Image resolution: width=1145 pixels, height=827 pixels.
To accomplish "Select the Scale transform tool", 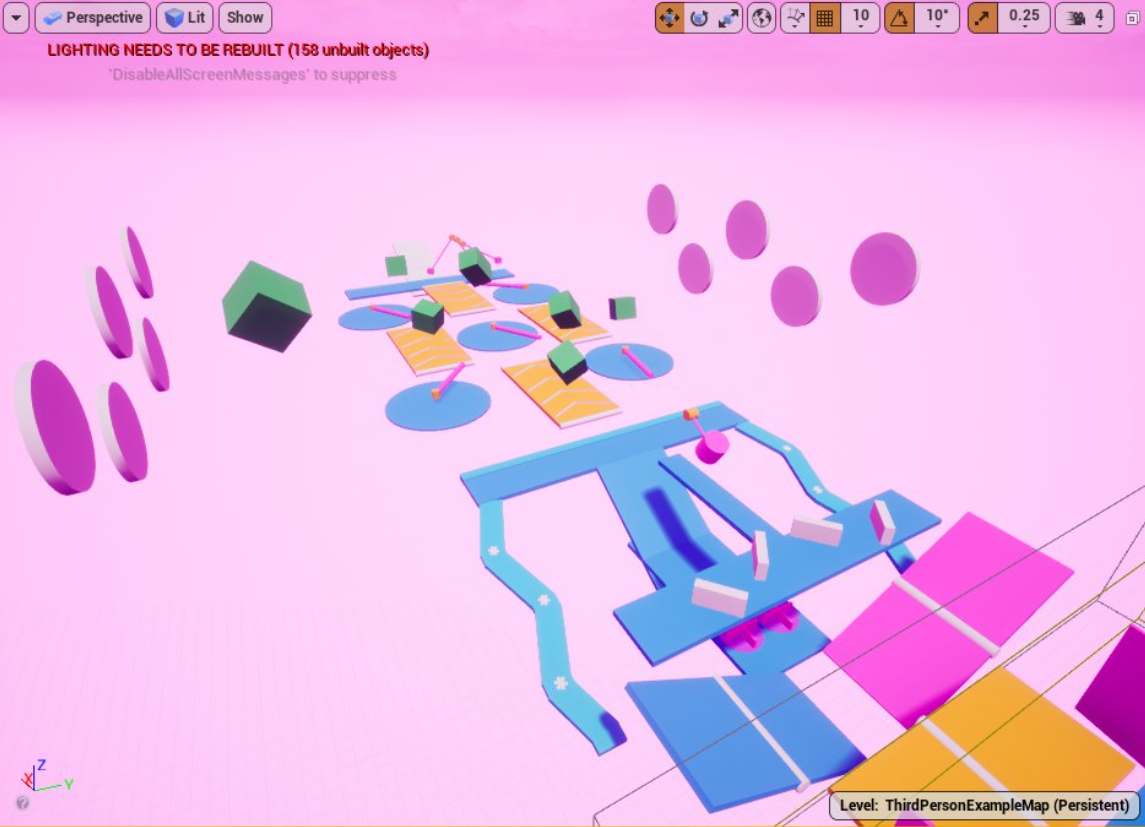I will tap(728, 18).
